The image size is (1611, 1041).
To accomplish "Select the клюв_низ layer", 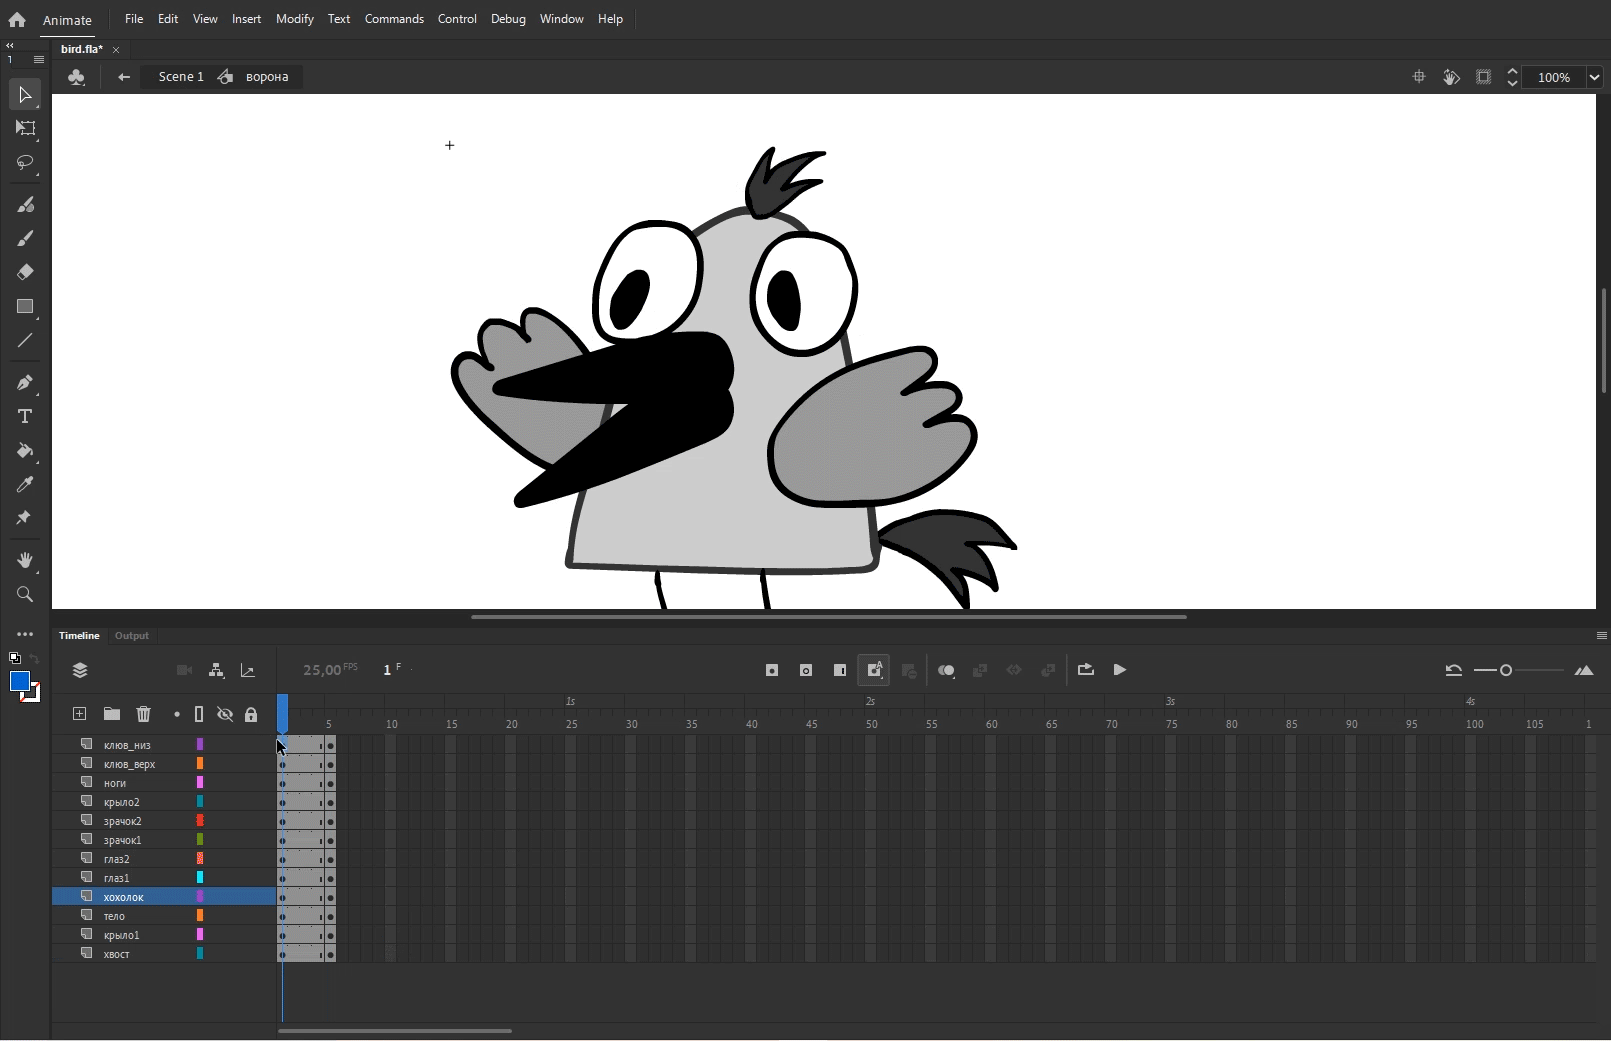I will point(164,745).
